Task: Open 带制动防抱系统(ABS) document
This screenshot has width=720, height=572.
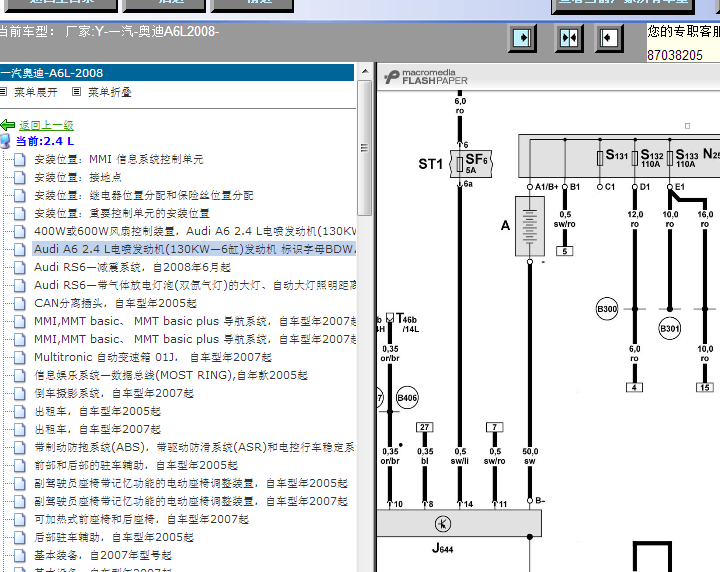Action: click(195, 447)
